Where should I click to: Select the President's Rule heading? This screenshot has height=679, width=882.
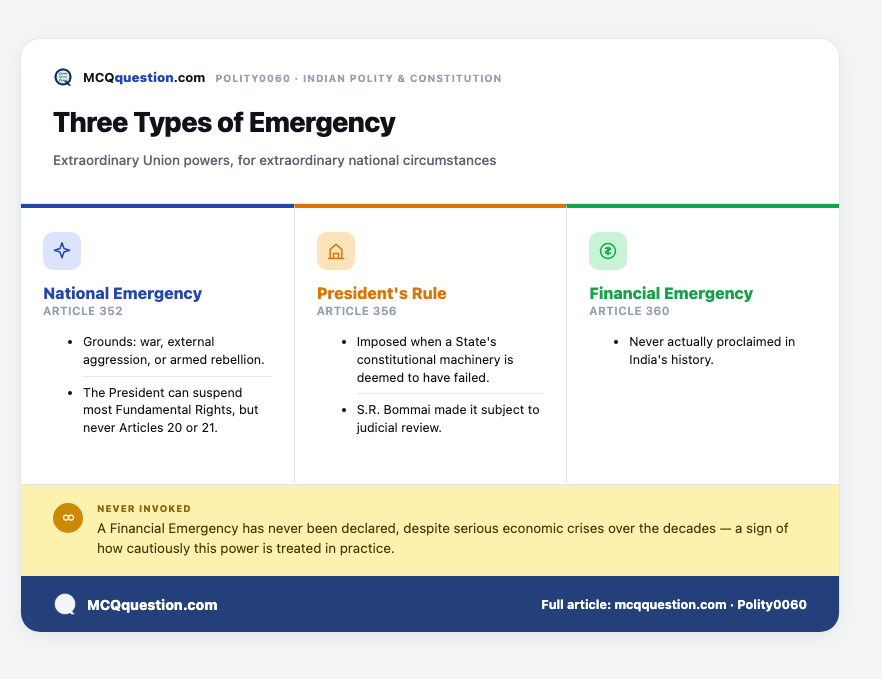[381, 293]
